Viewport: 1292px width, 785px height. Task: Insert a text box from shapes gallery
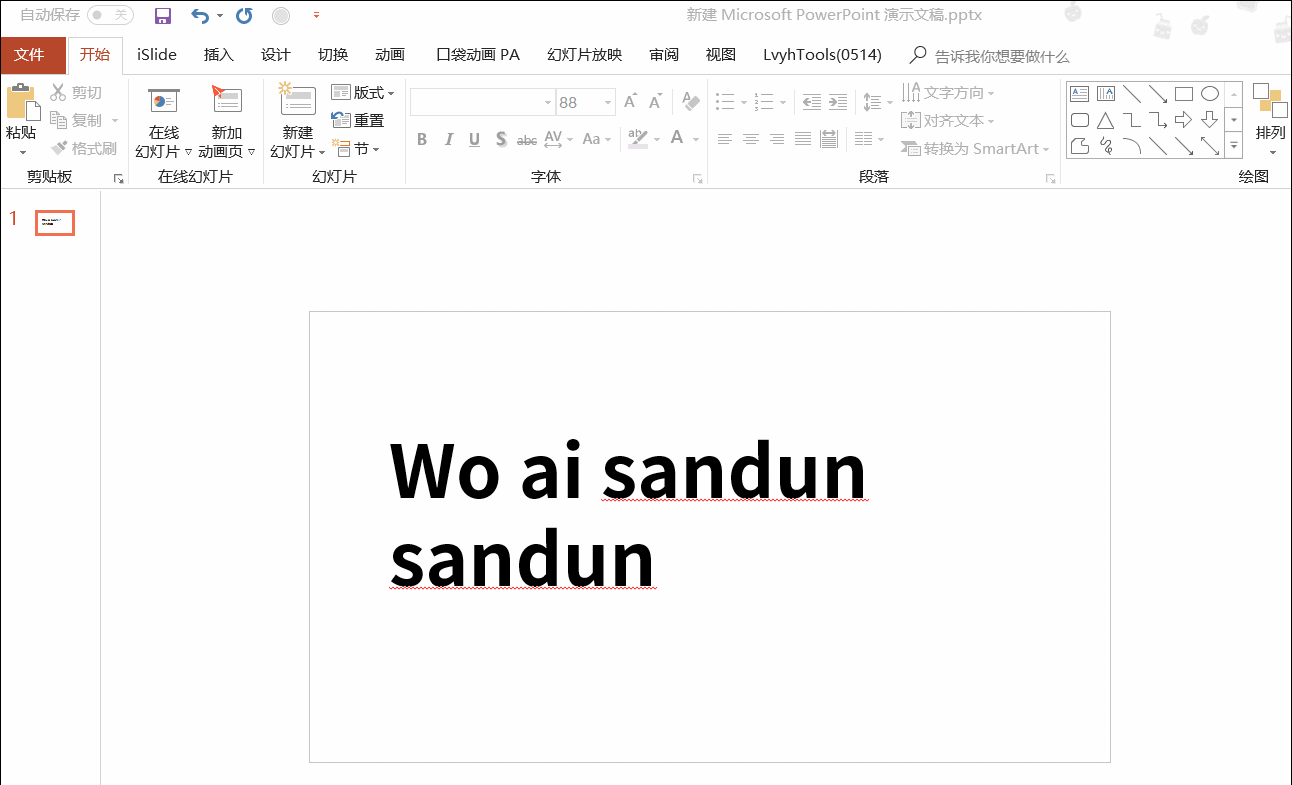[x=1080, y=94]
